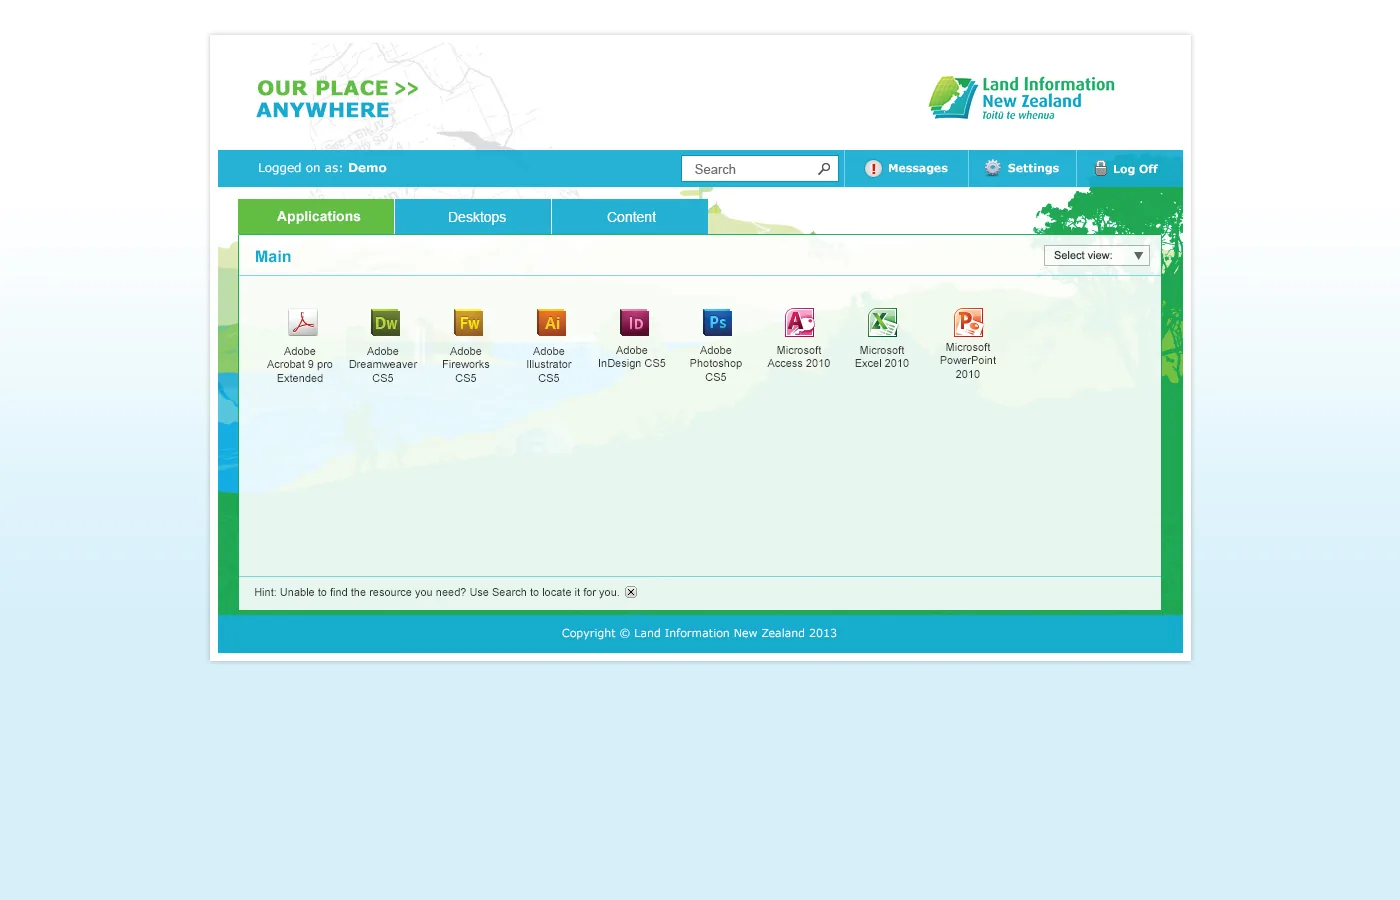Click the Messages alert icon

click(873, 169)
